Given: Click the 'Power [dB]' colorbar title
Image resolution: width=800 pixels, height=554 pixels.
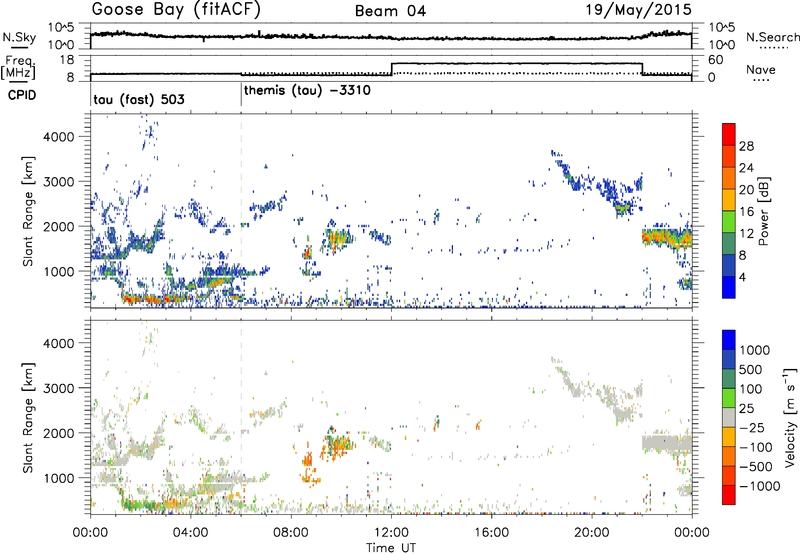Looking at the screenshot, I should [763, 211].
